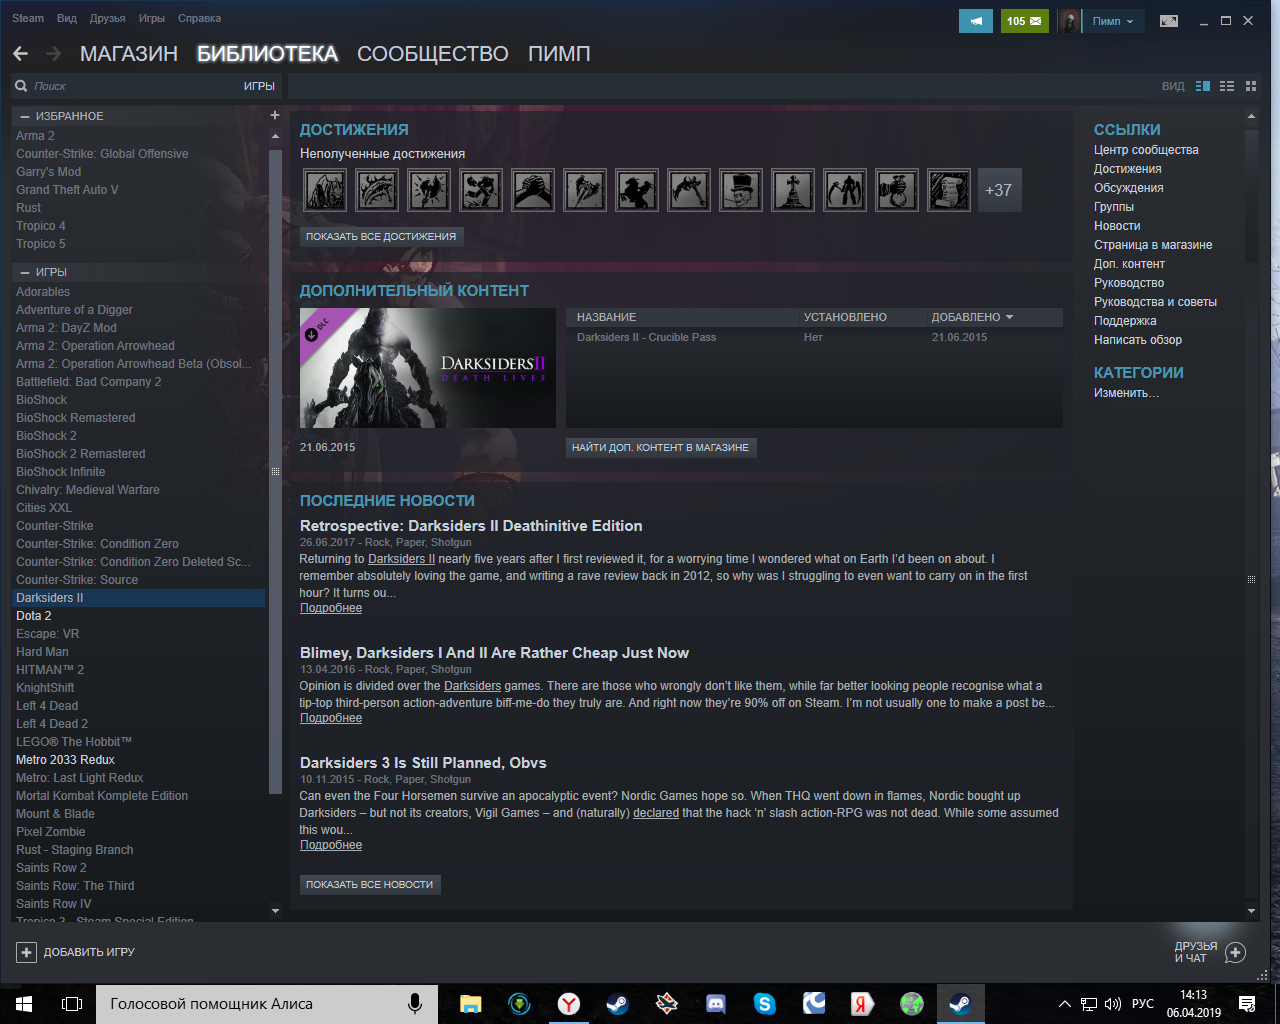The image size is (1280, 1024).
Task: Open the scroll achievement icon
Action: (949, 189)
